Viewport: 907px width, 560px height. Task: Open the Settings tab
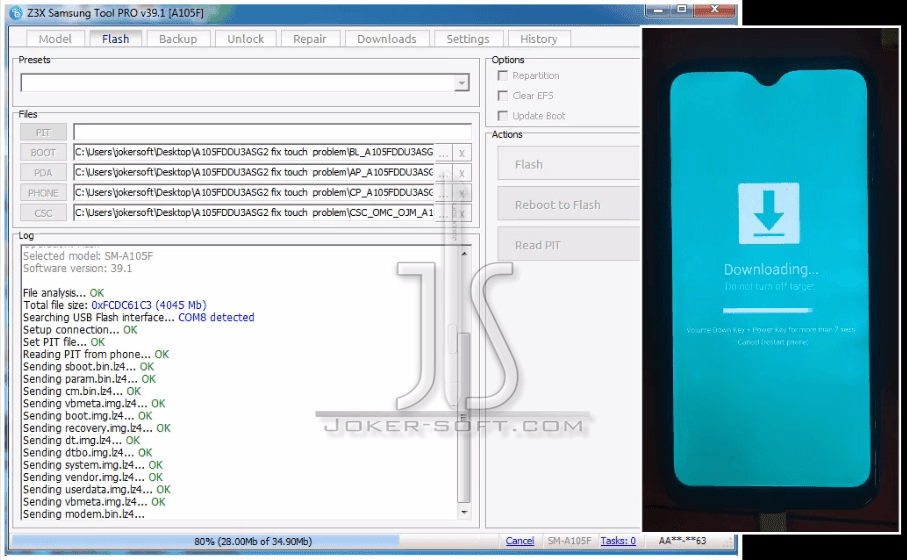pyautogui.click(x=467, y=39)
